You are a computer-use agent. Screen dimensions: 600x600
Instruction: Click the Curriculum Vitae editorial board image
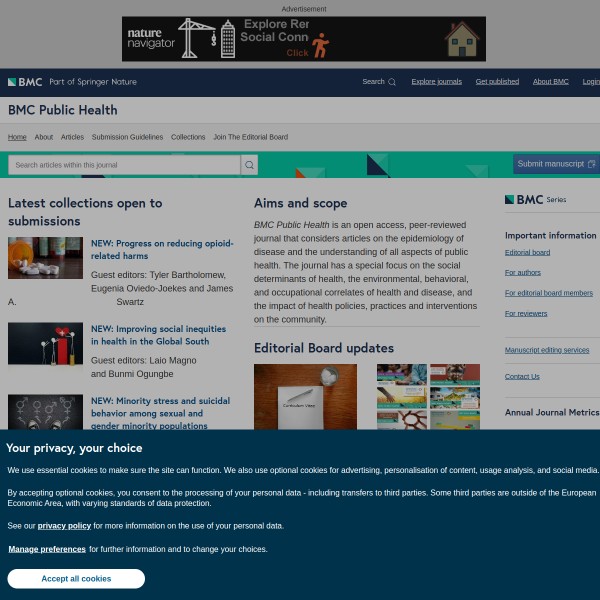pyautogui.click(x=305, y=397)
